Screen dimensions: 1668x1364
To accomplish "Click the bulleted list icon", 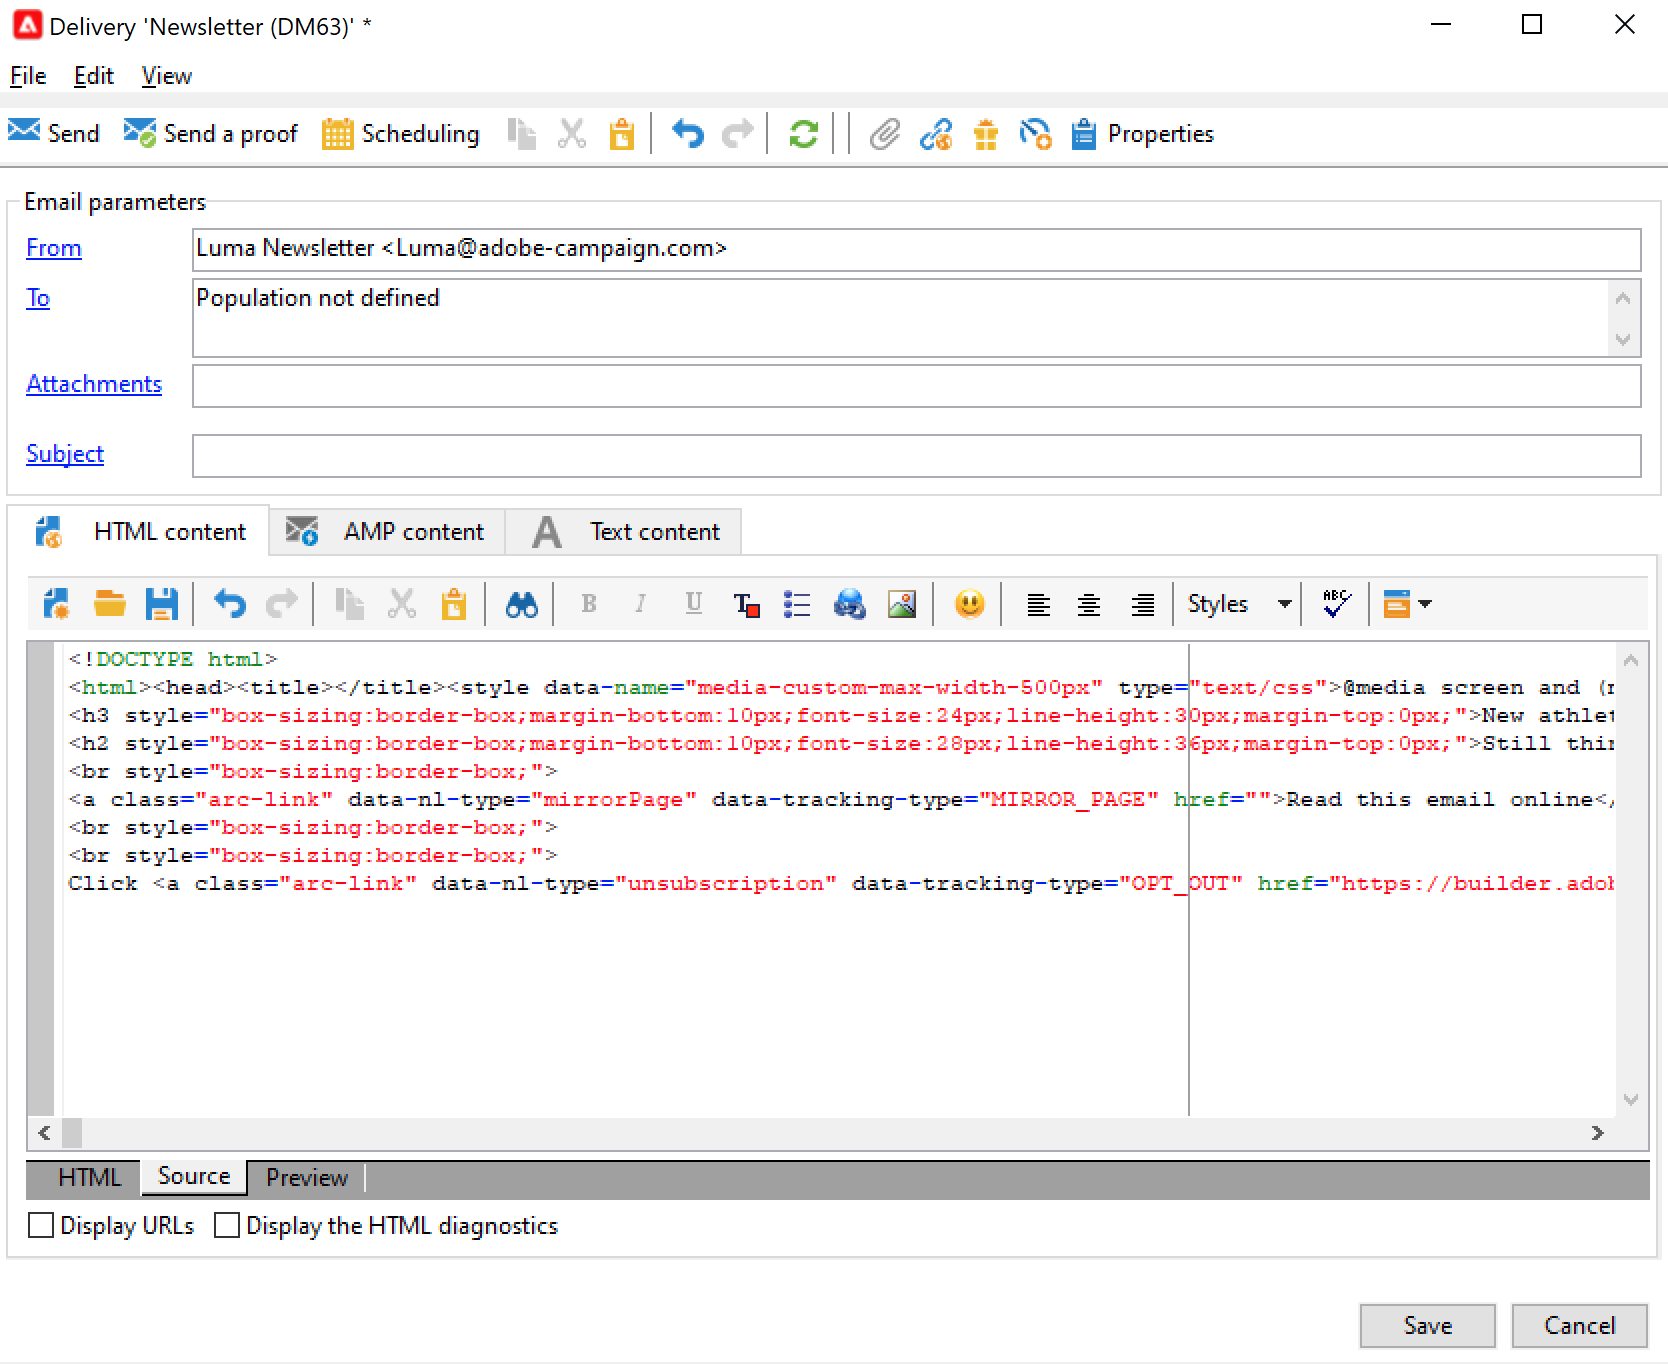I will tap(797, 604).
